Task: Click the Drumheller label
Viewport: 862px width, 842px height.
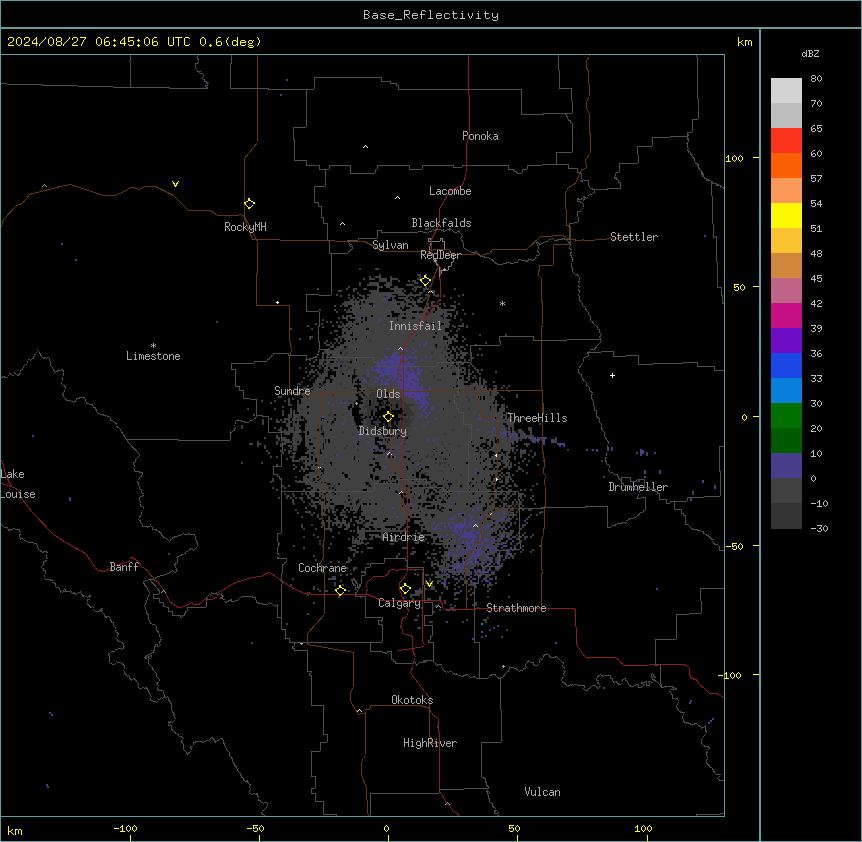Action: tap(638, 487)
